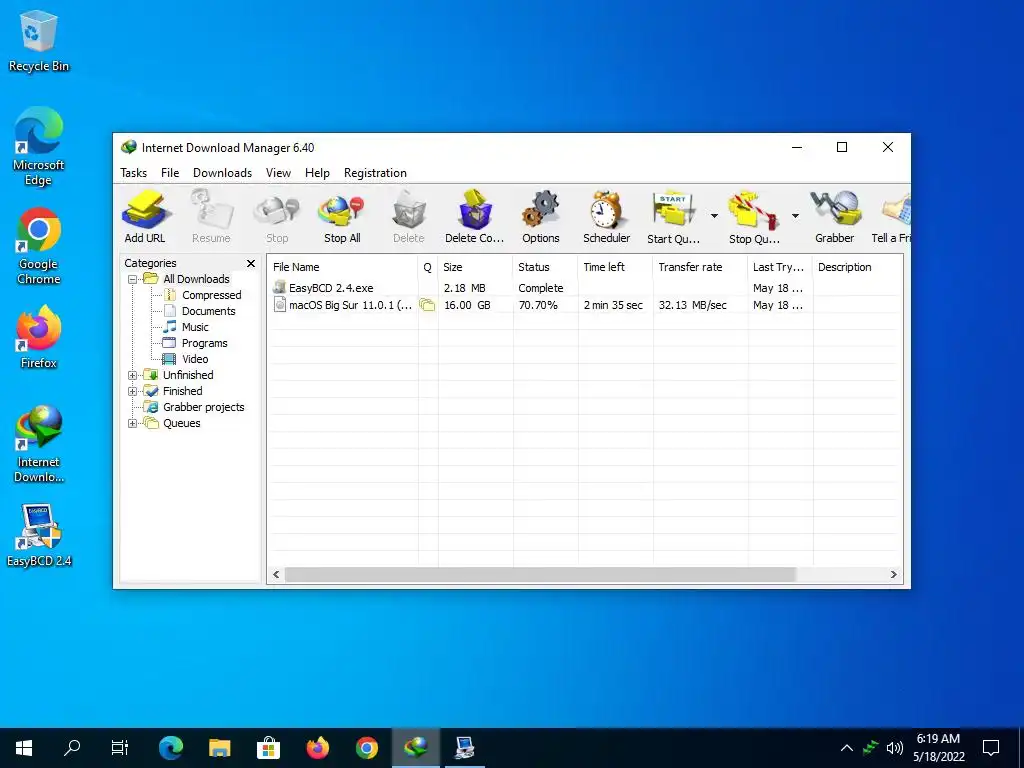Expand the Queues category node
This screenshot has height=768, width=1024.
coord(132,423)
